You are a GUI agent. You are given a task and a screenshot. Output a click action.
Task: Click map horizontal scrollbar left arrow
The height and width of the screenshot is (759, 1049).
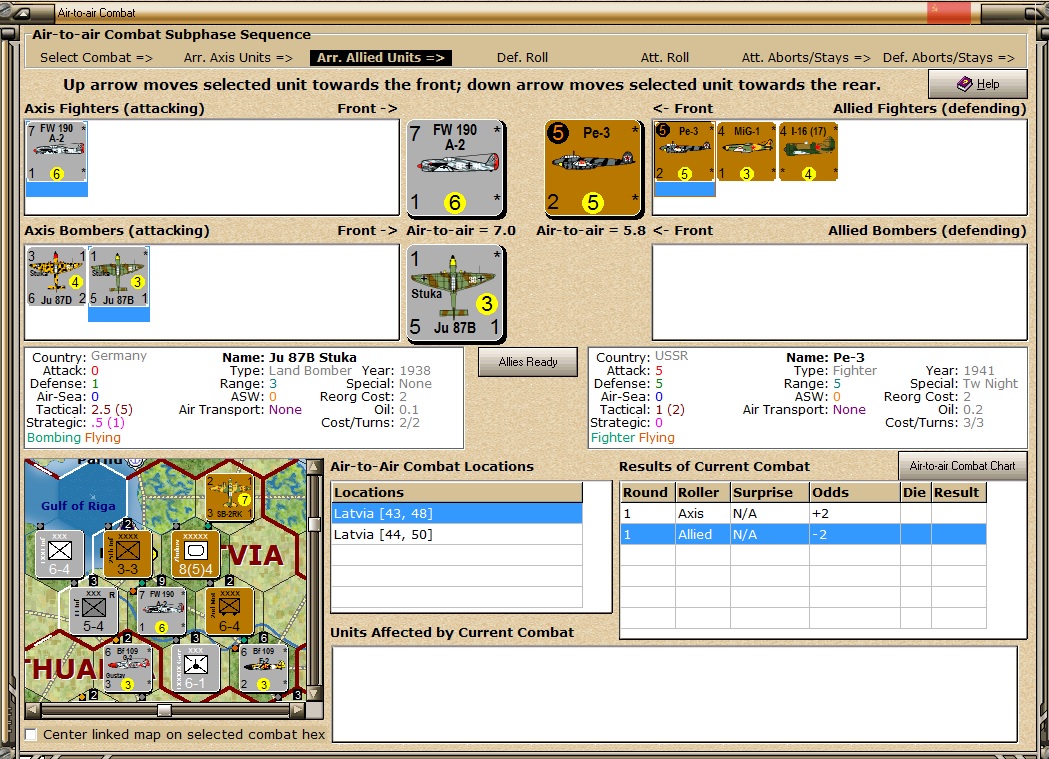tap(32, 710)
